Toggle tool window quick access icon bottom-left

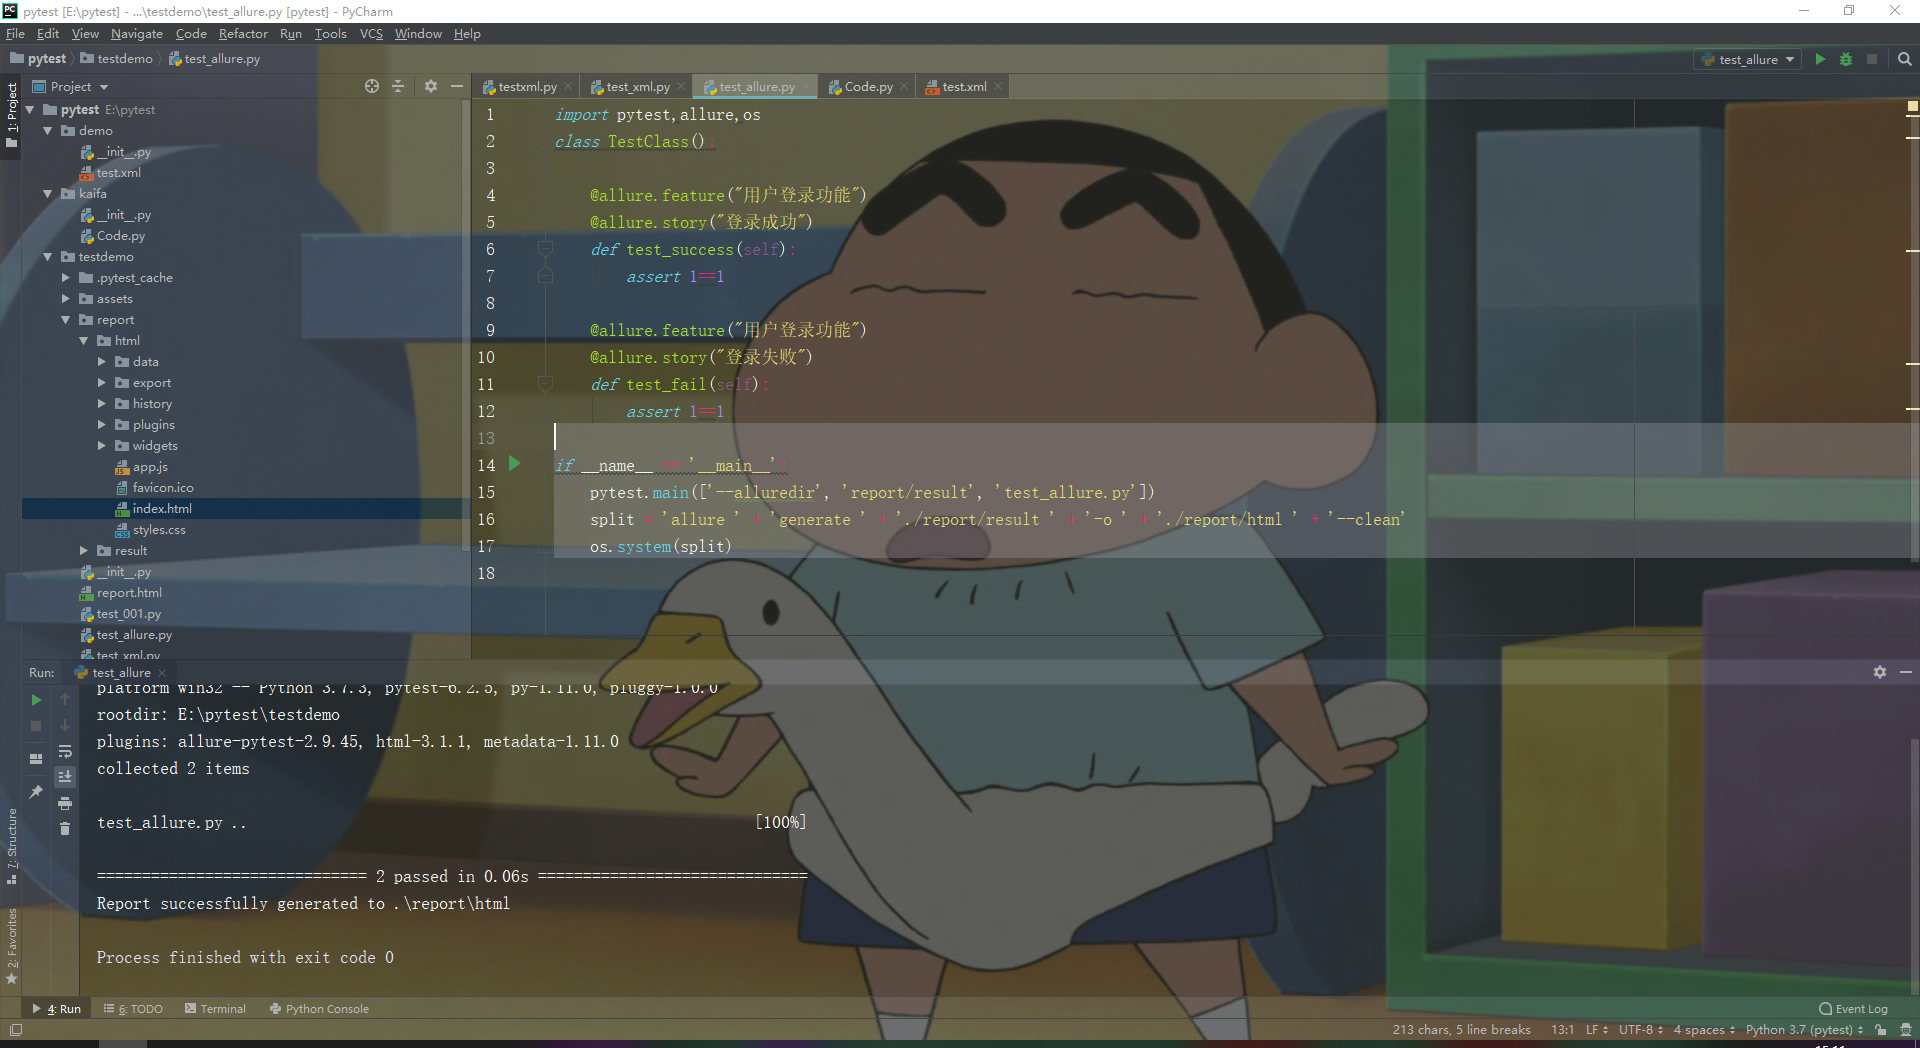tap(16, 1030)
